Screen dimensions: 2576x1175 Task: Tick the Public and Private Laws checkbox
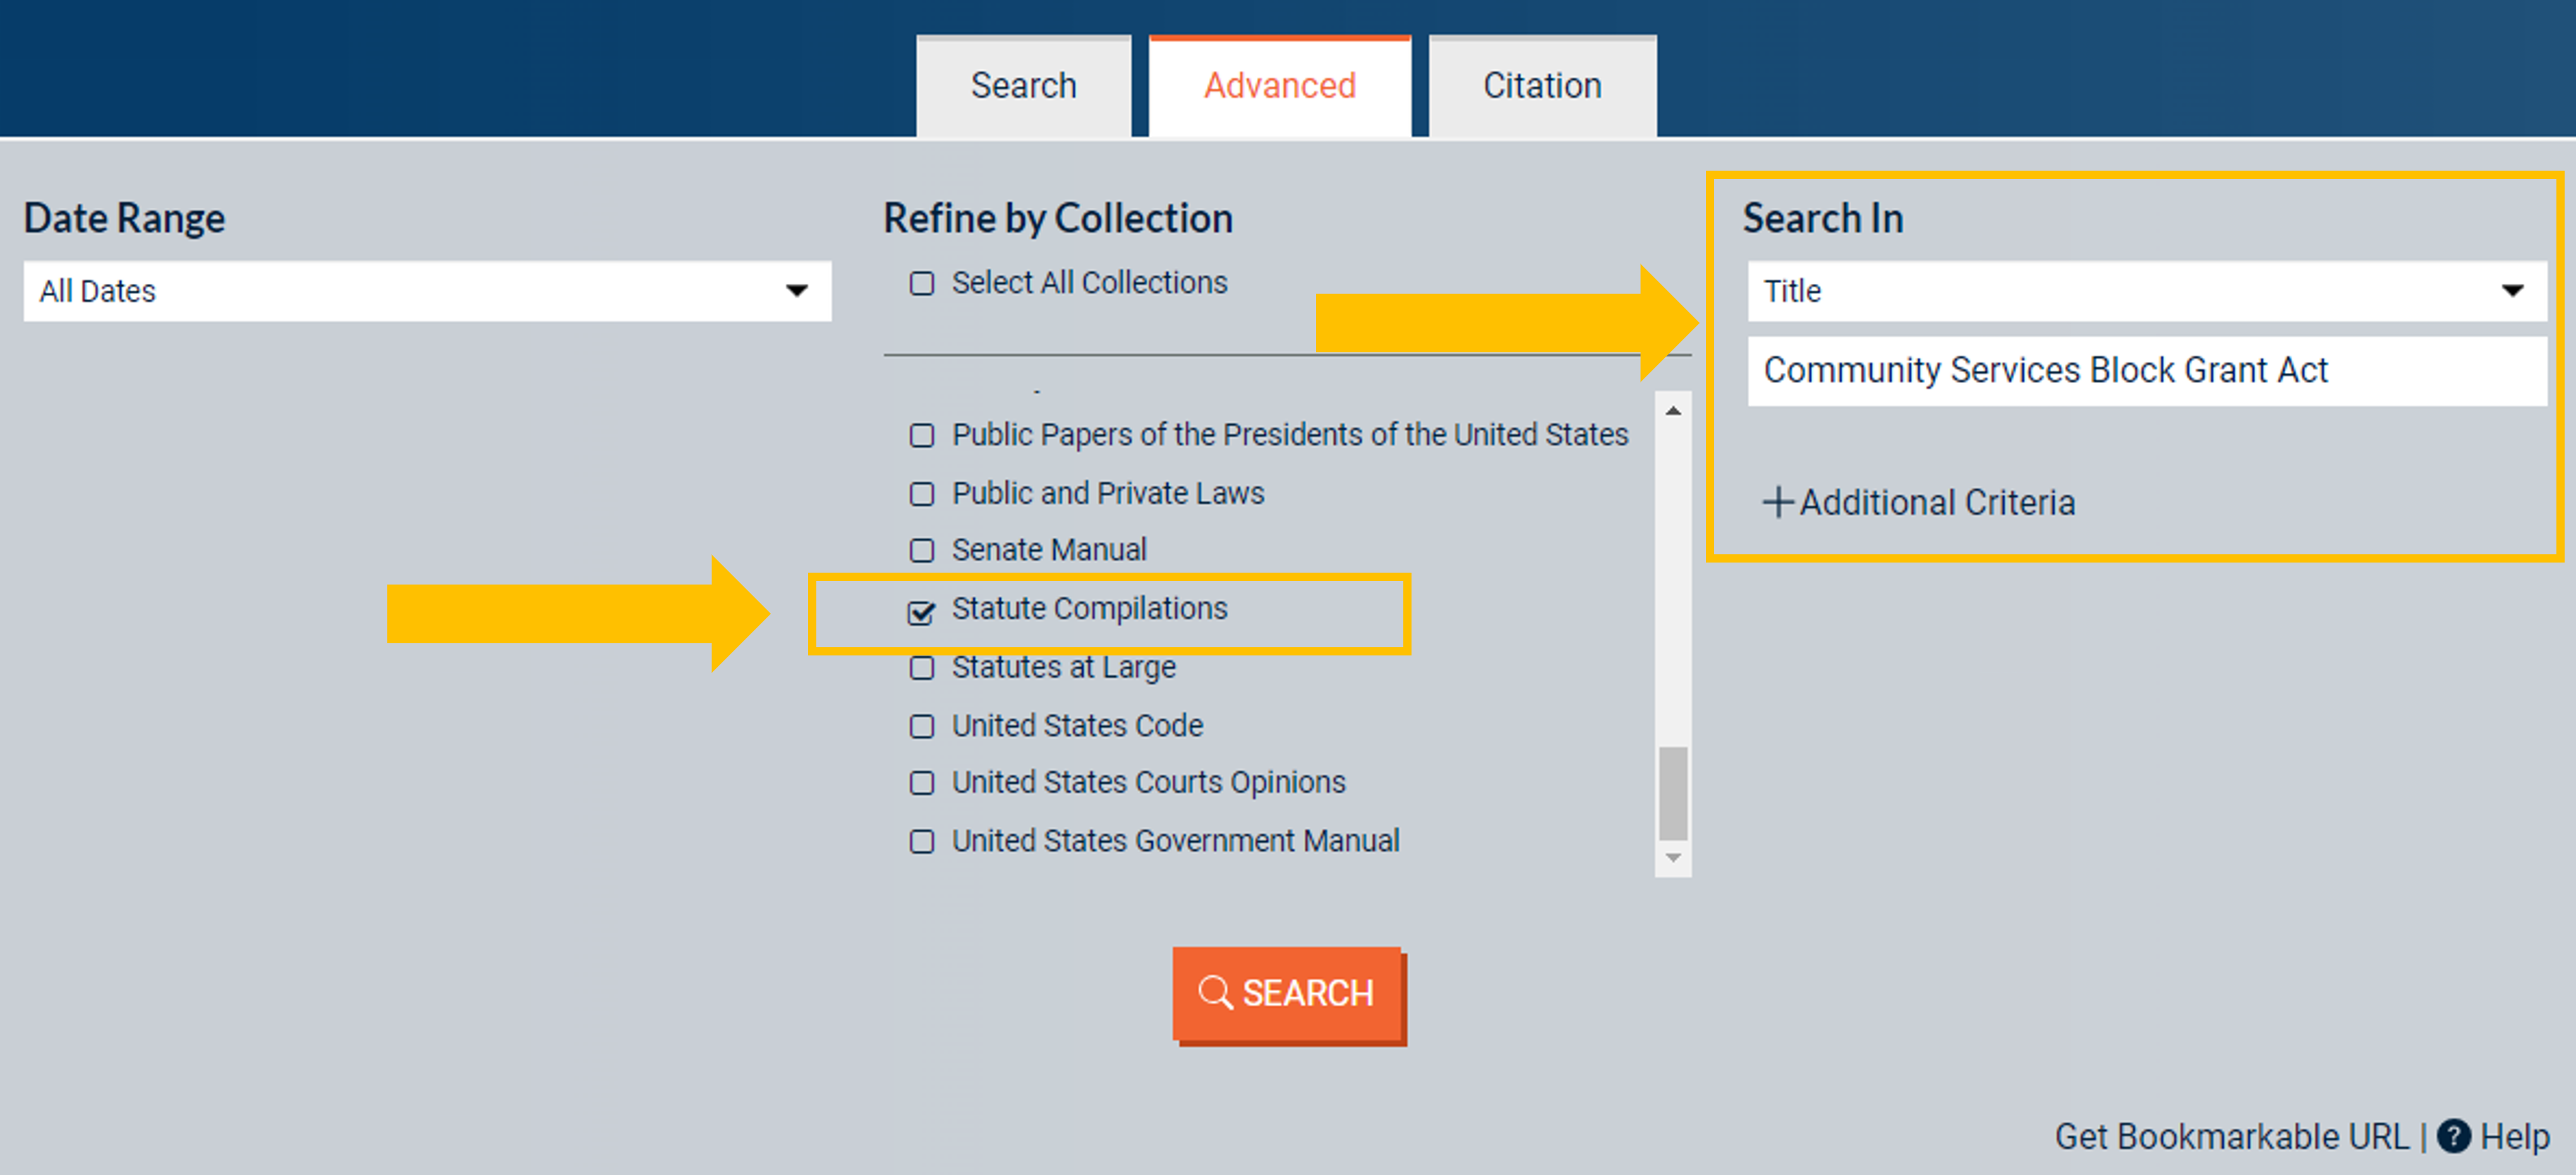click(921, 494)
